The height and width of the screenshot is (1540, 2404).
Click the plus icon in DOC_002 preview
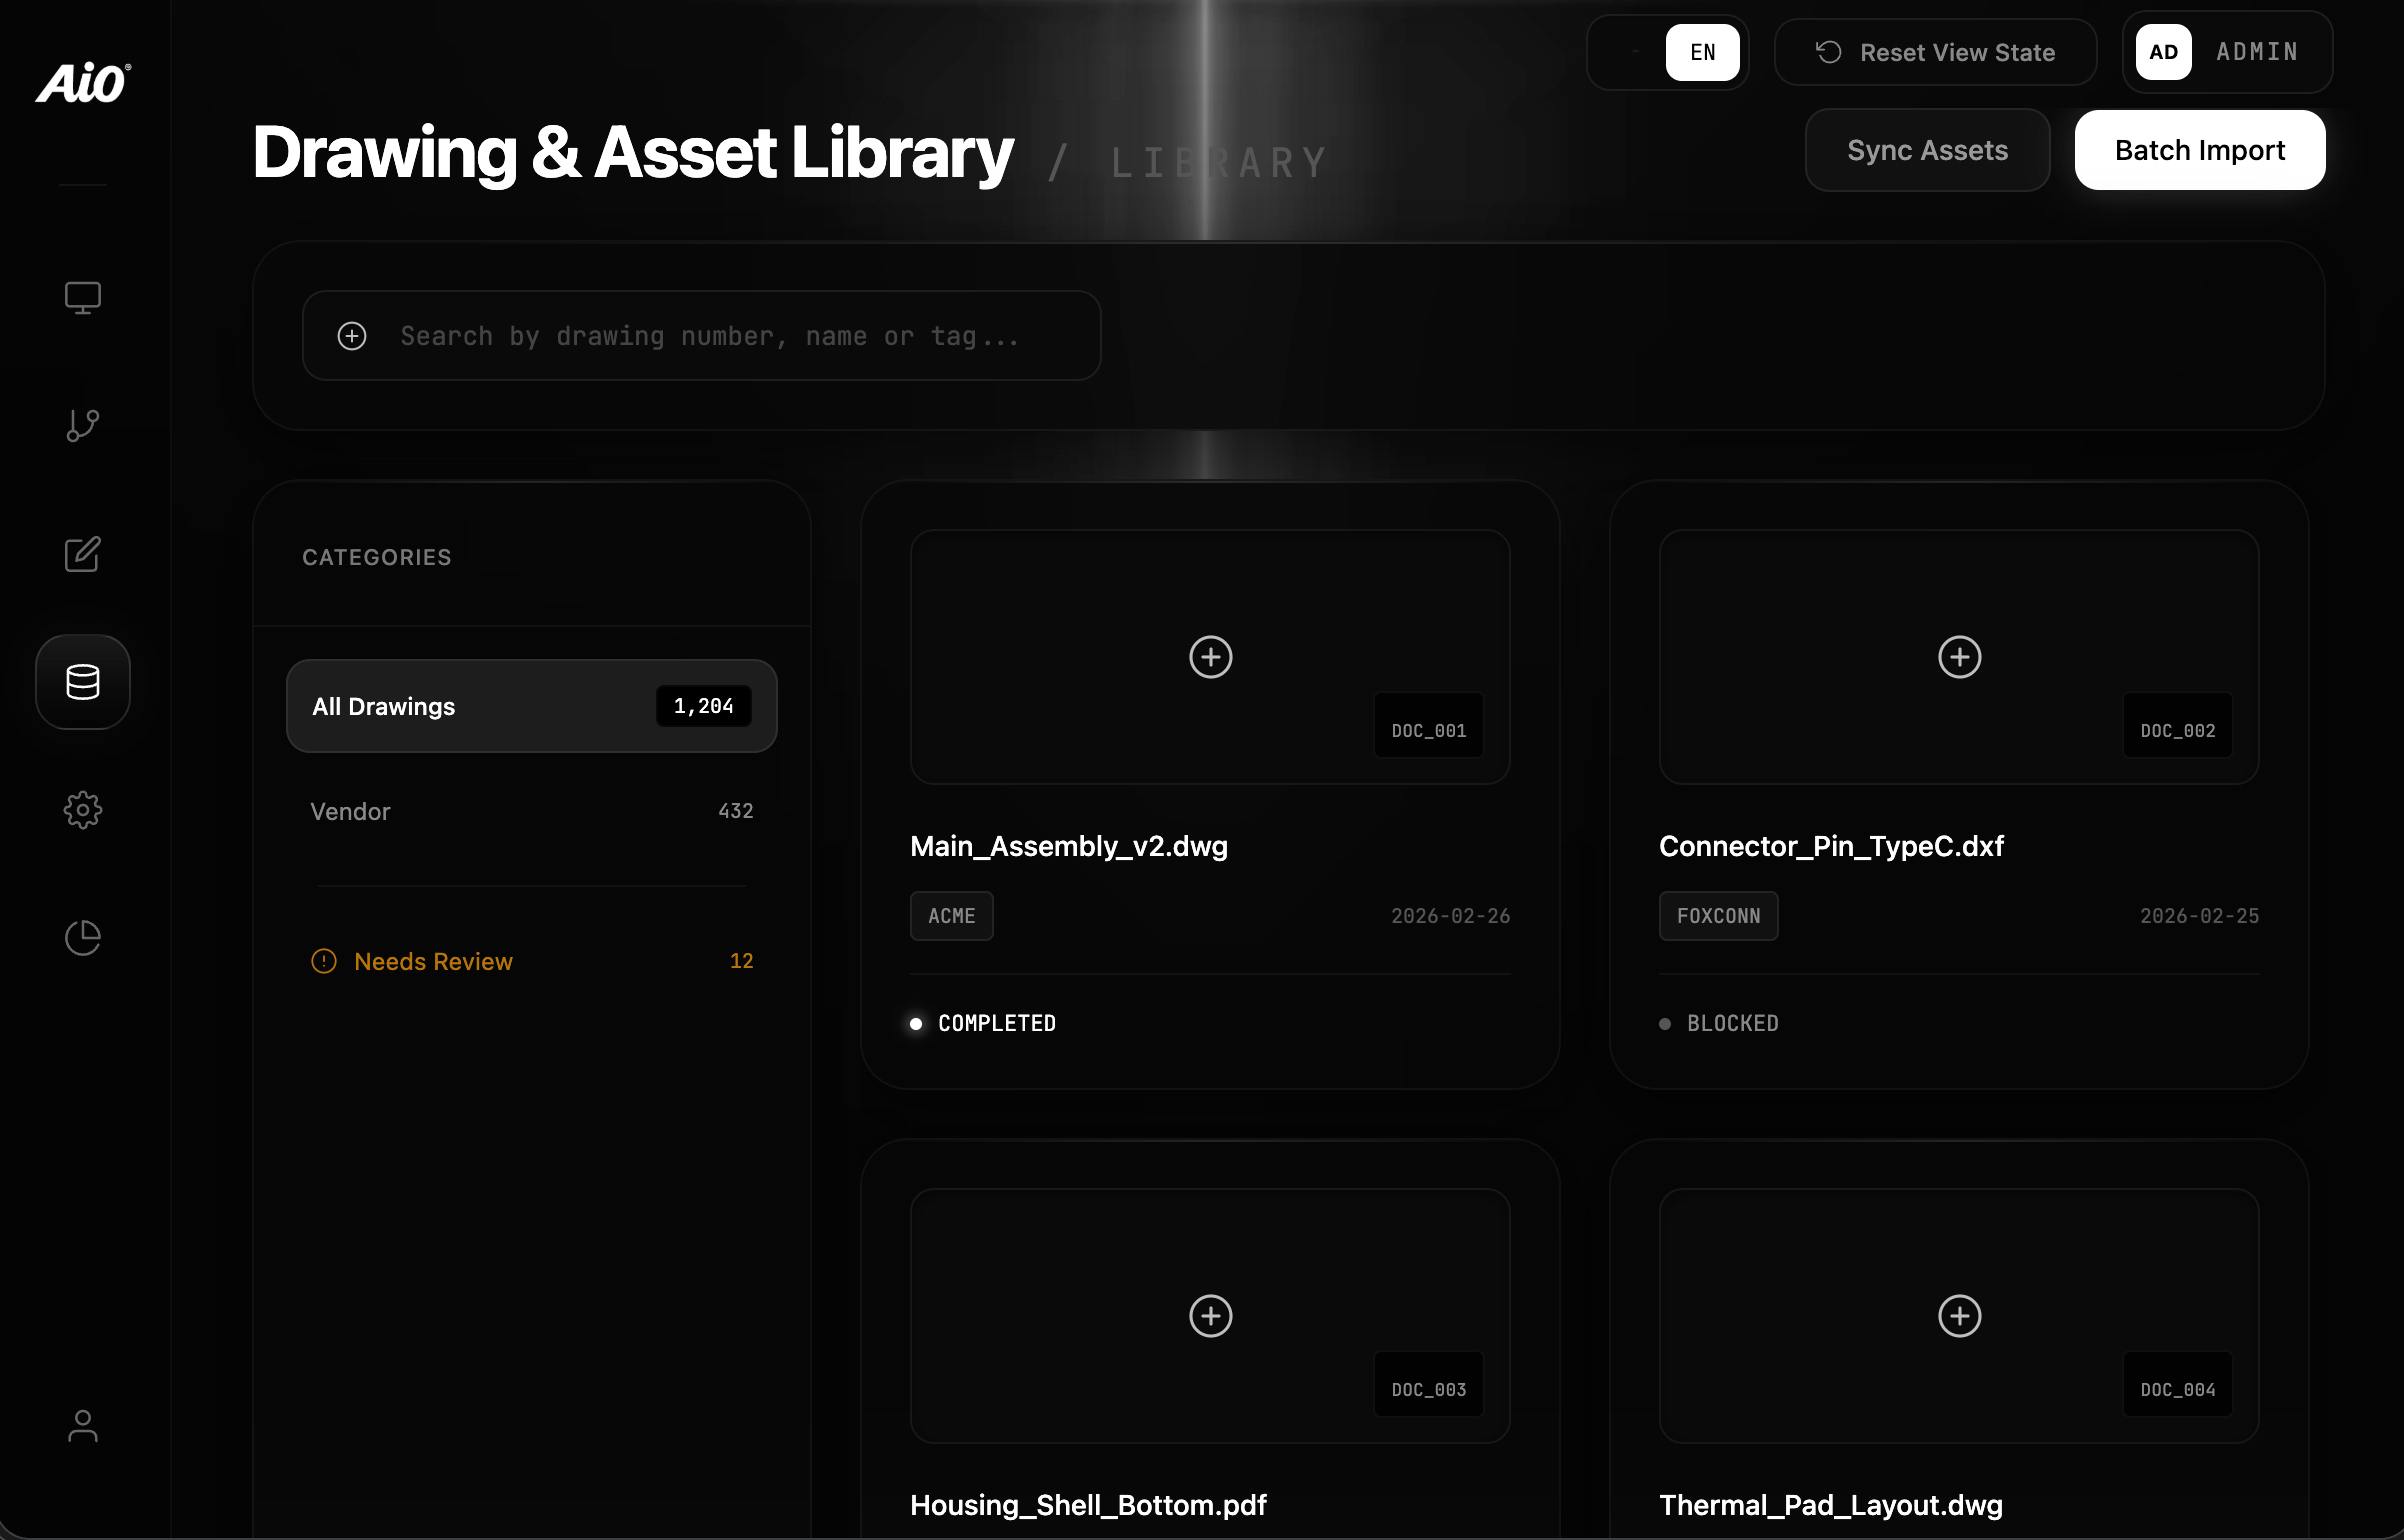tap(1959, 657)
